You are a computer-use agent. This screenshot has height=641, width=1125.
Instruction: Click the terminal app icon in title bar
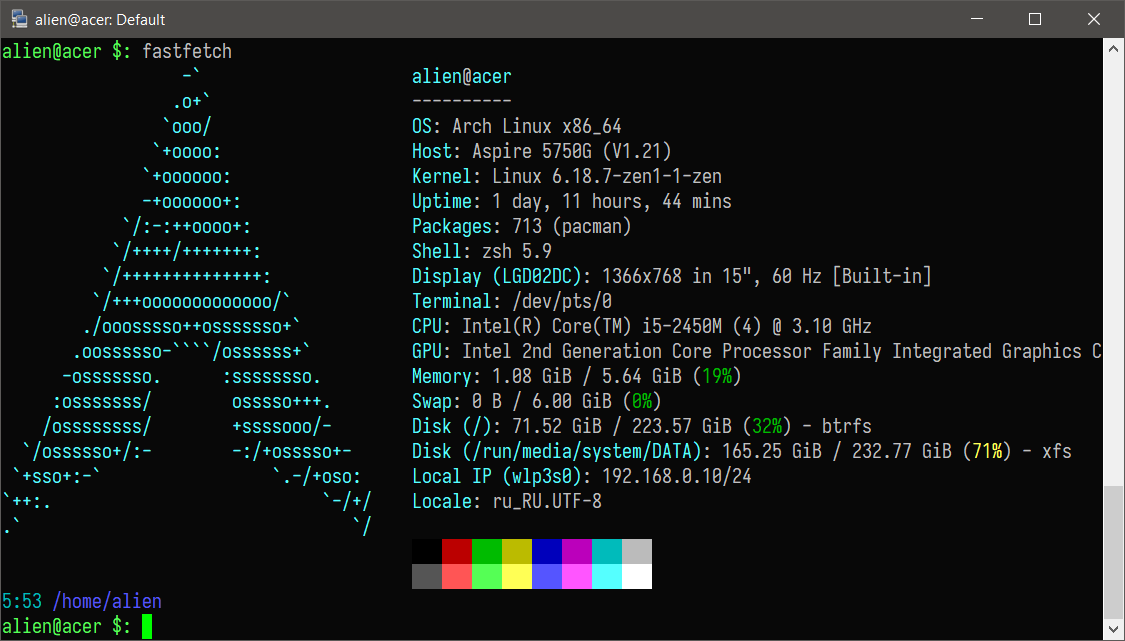(x=18, y=19)
